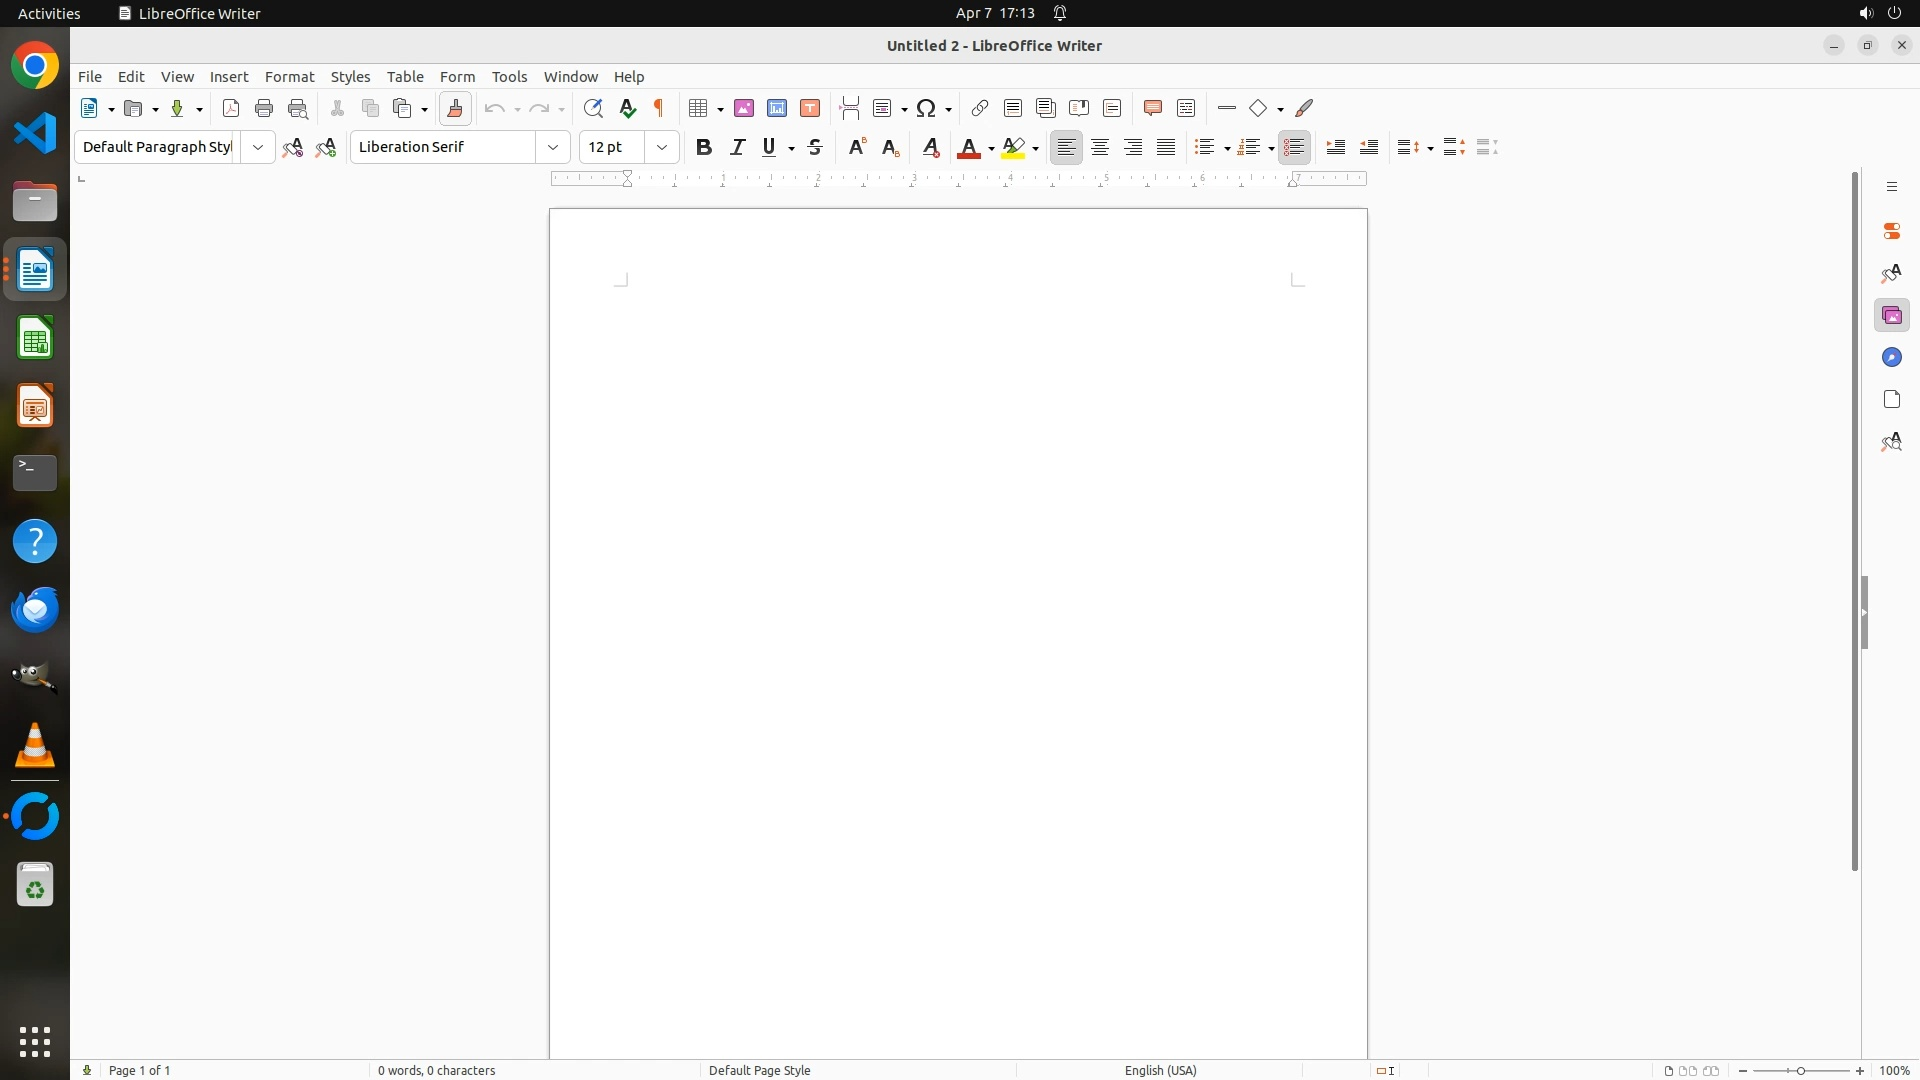Image resolution: width=1920 pixels, height=1080 pixels.
Task: Toggle Italic formatting
Action: tap(738, 147)
